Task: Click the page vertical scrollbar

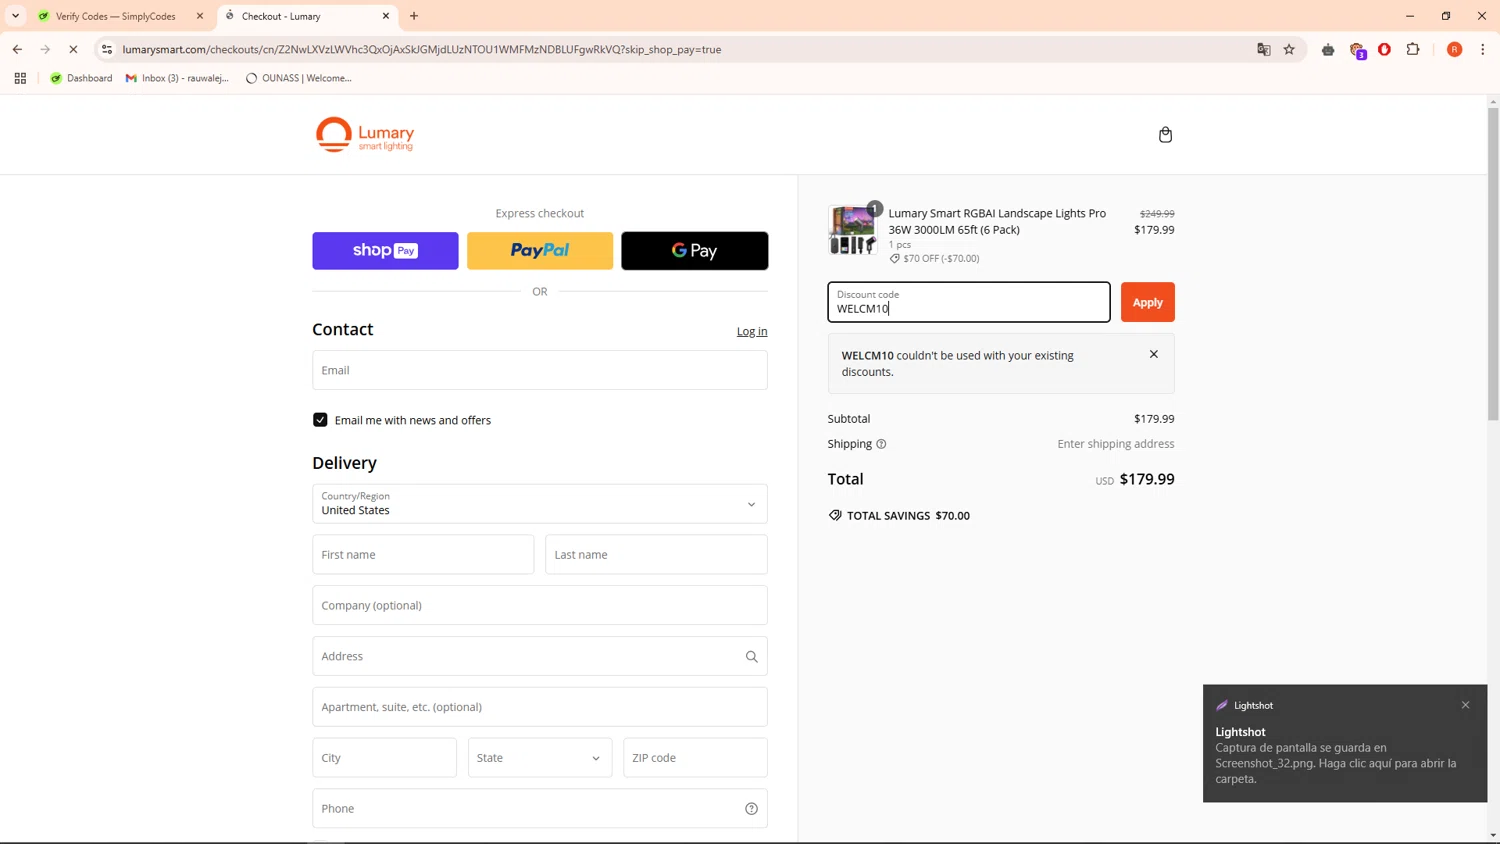Action: [x=1493, y=265]
